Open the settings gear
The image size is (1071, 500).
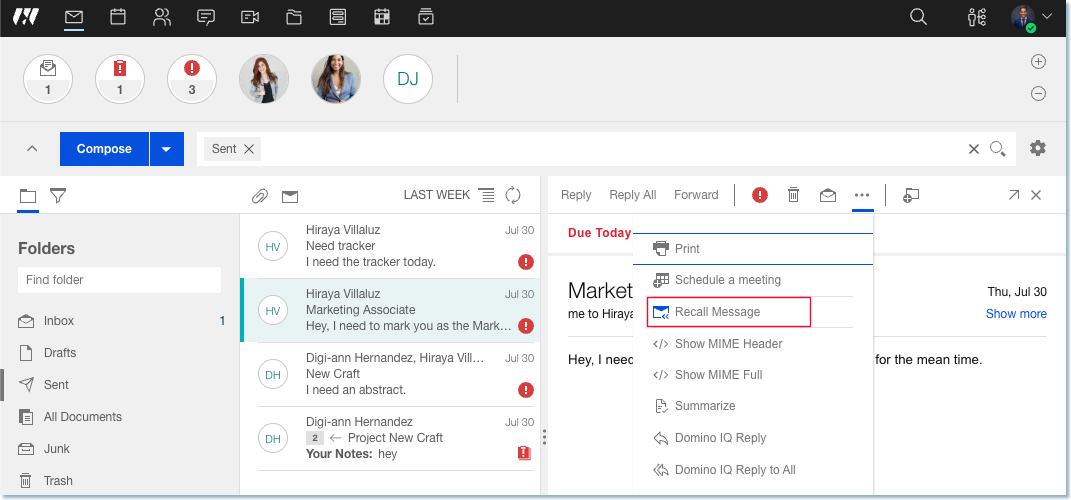pyautogui.click(x=1038, y=148)
